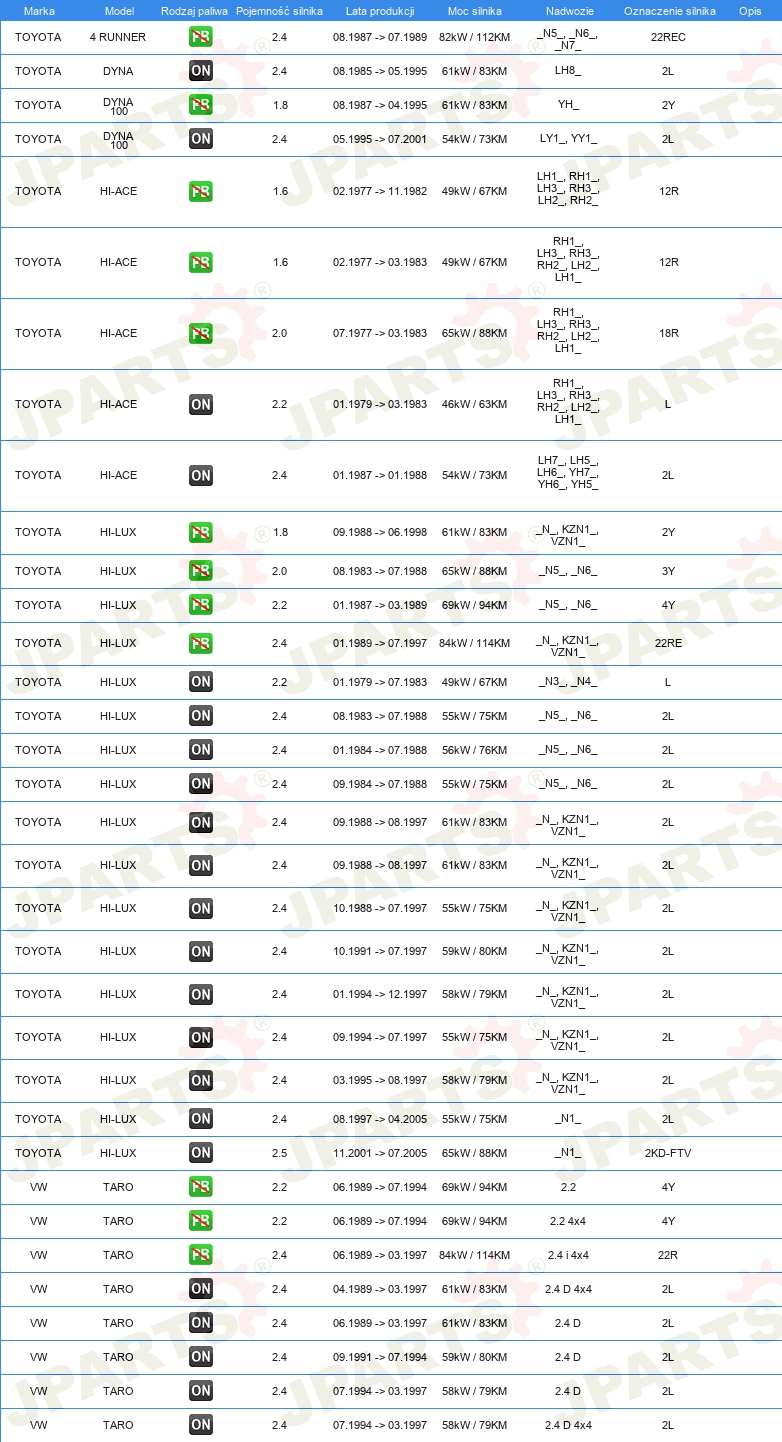Click the diesel ON icon for HI-ACE 01.1979 -> 03.1983
The image size is (782, 1442).
[x=201, y=404]
